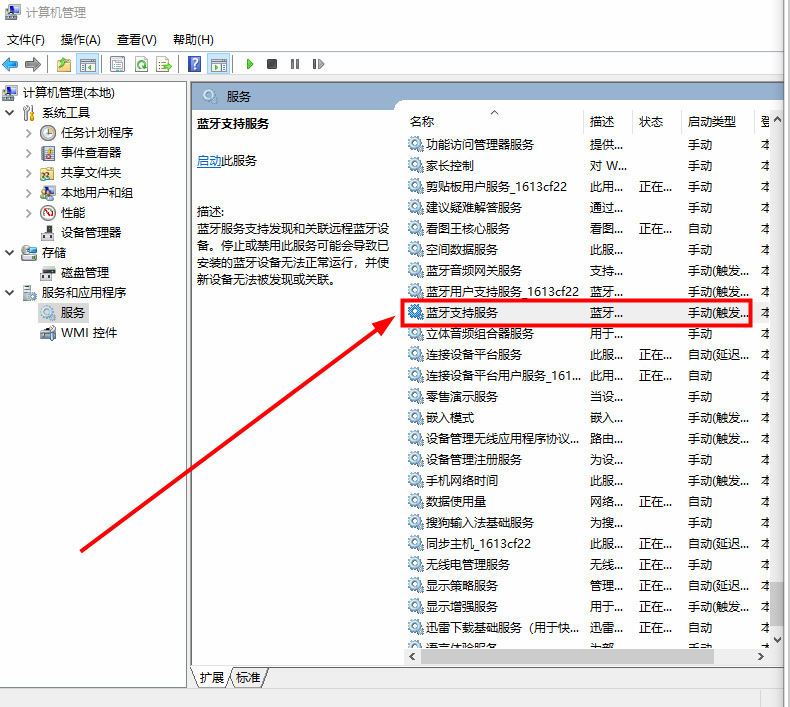This screenshot has height=707, width=790.
Task: Click the 启动 link to start service
Action: tap(208, 160)
